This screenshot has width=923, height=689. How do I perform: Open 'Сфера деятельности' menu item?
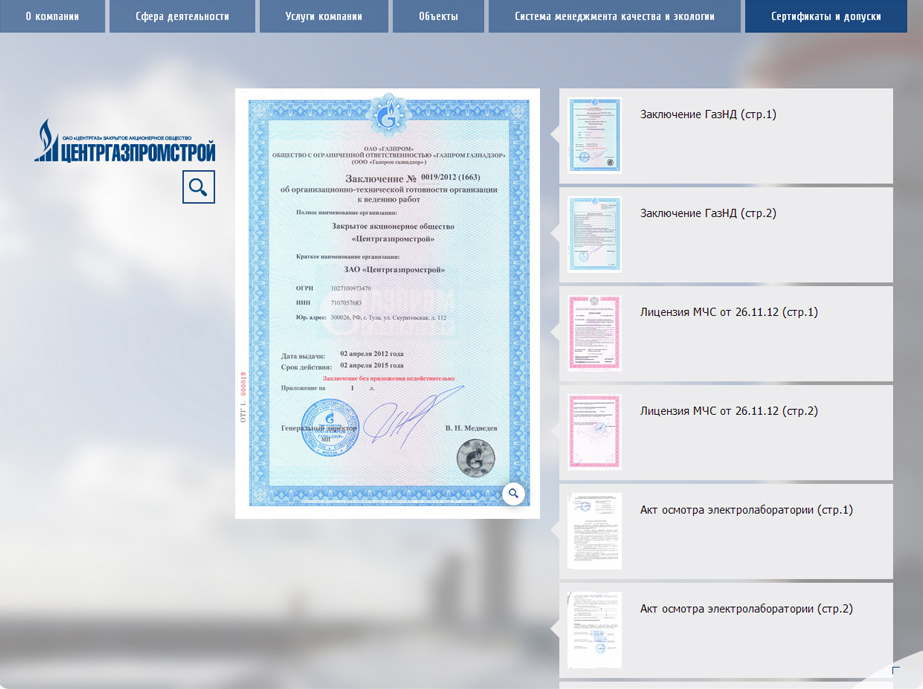[182, 16]
